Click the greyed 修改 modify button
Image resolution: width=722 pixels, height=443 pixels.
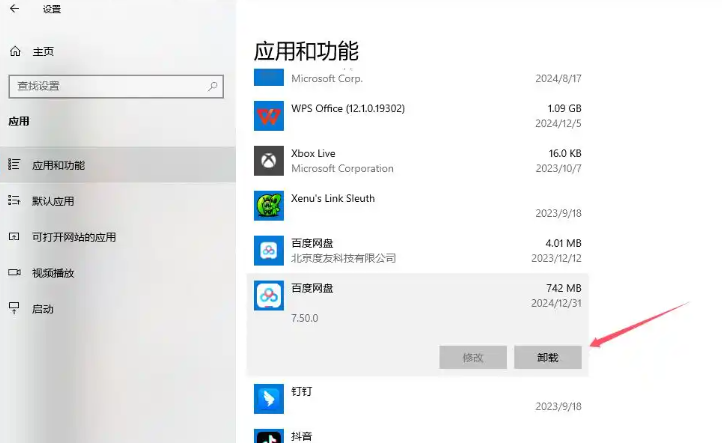[x=473, y=357]
